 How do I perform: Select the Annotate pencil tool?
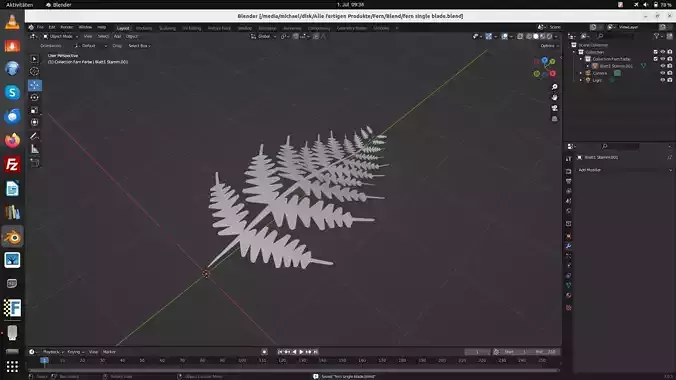click(34, 136)
